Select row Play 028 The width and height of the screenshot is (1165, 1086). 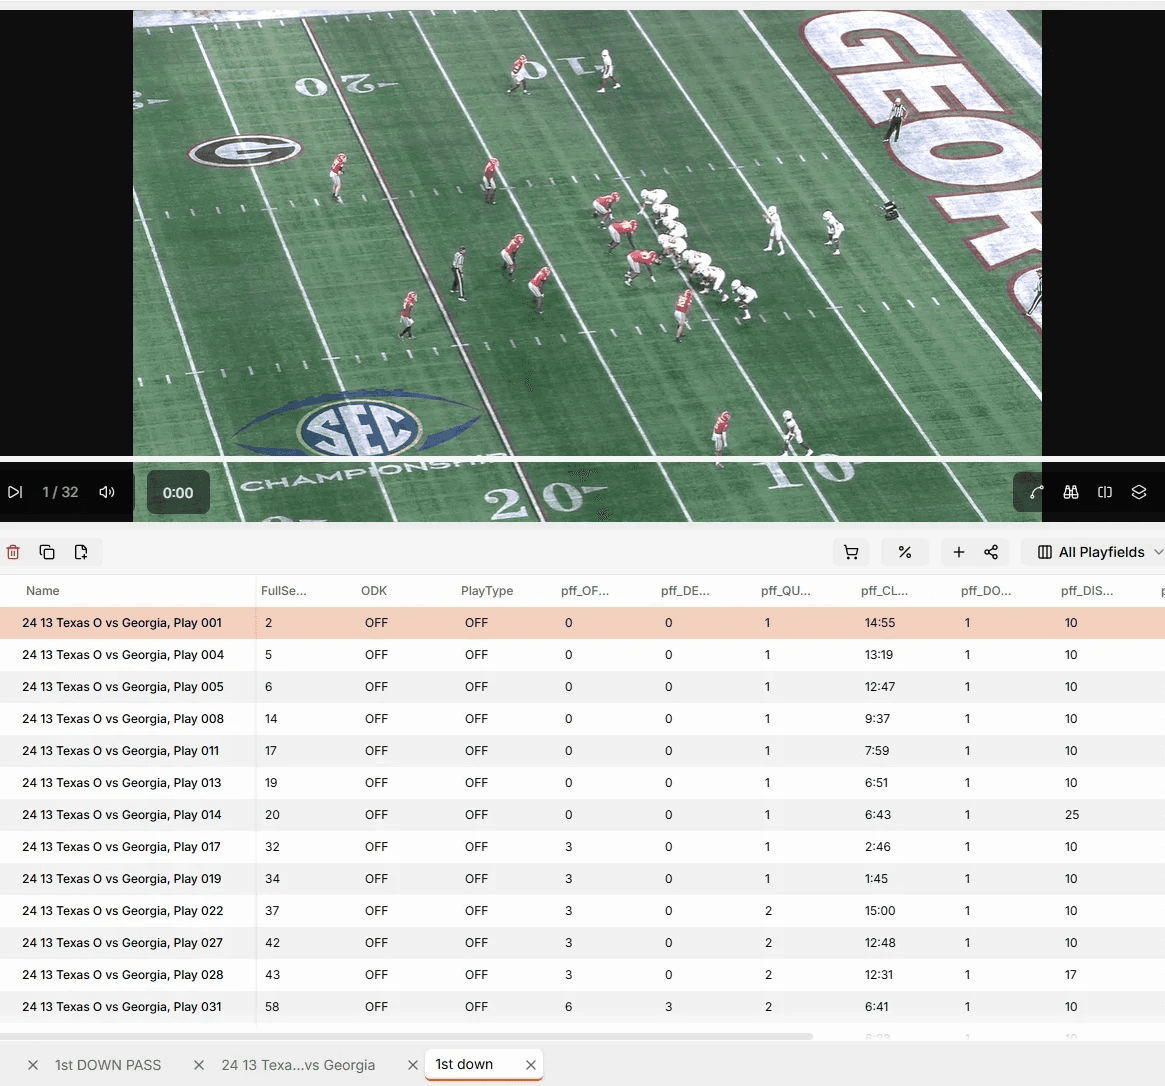click(x=582, y=974)
